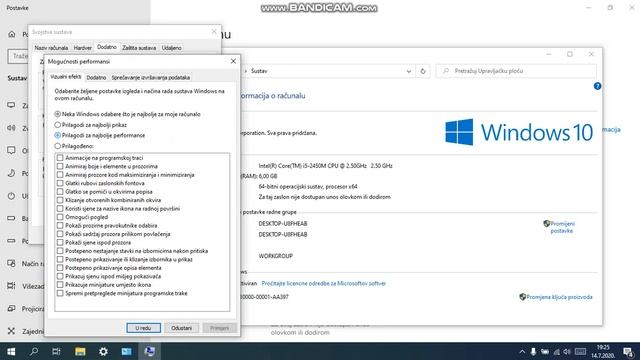640x360 pixels.
Task: Open Naziv računala tab in Svojstva sustava
Action: 51,48
